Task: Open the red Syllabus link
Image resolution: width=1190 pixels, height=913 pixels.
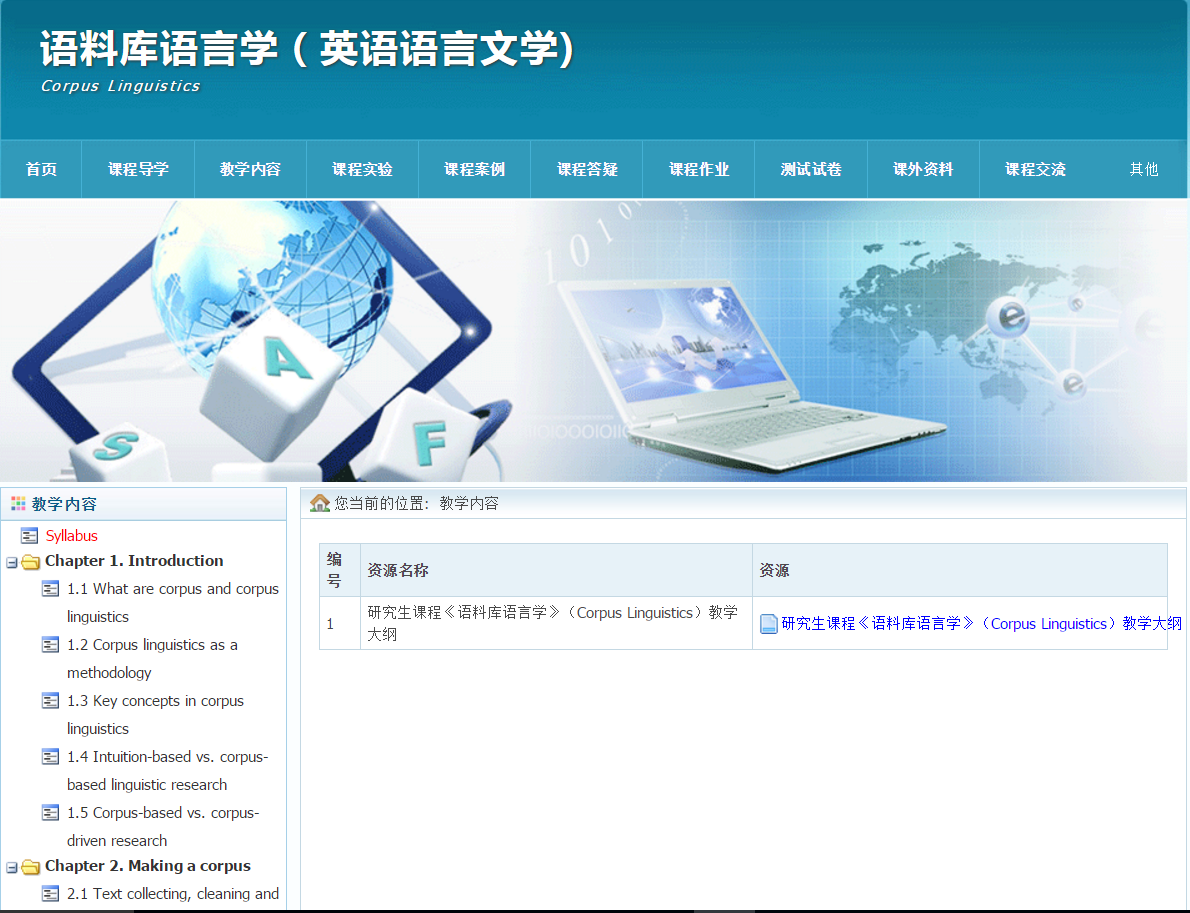Action: coord(72,536)
